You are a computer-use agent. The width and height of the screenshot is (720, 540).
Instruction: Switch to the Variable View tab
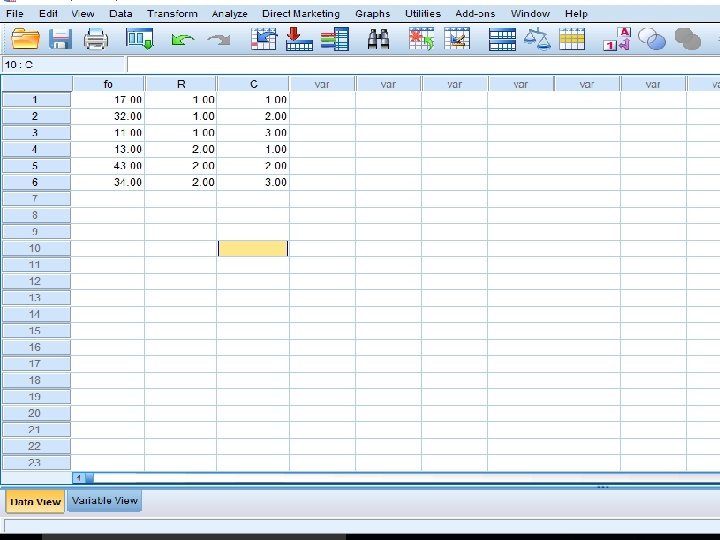coord(105,501)
